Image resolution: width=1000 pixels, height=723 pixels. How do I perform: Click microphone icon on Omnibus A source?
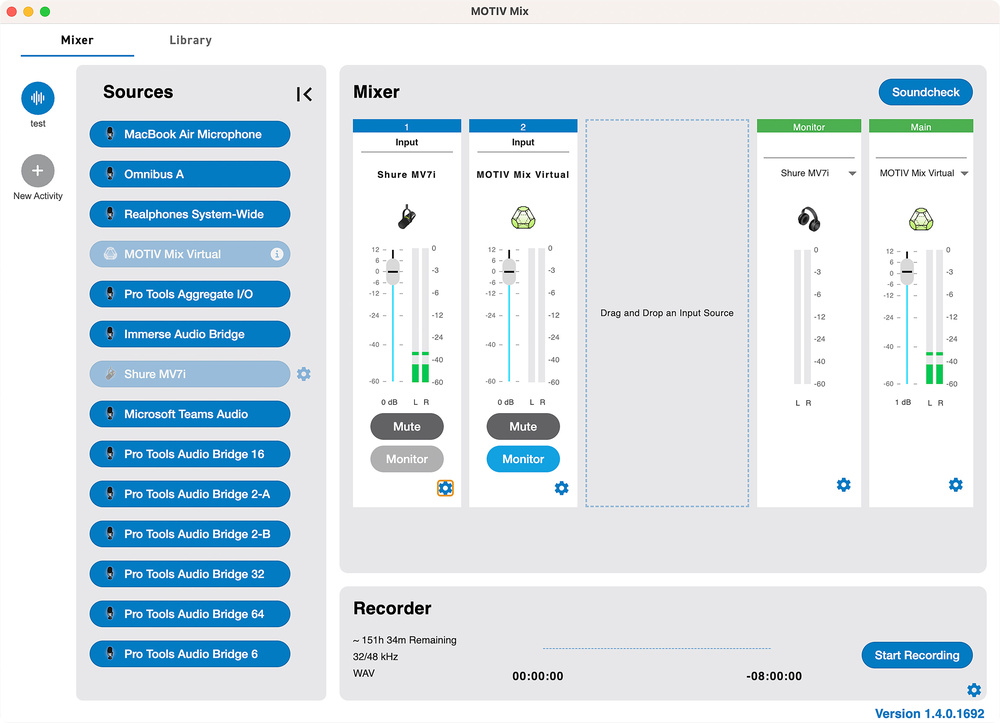pyautogui.click(x=110, y=173)
